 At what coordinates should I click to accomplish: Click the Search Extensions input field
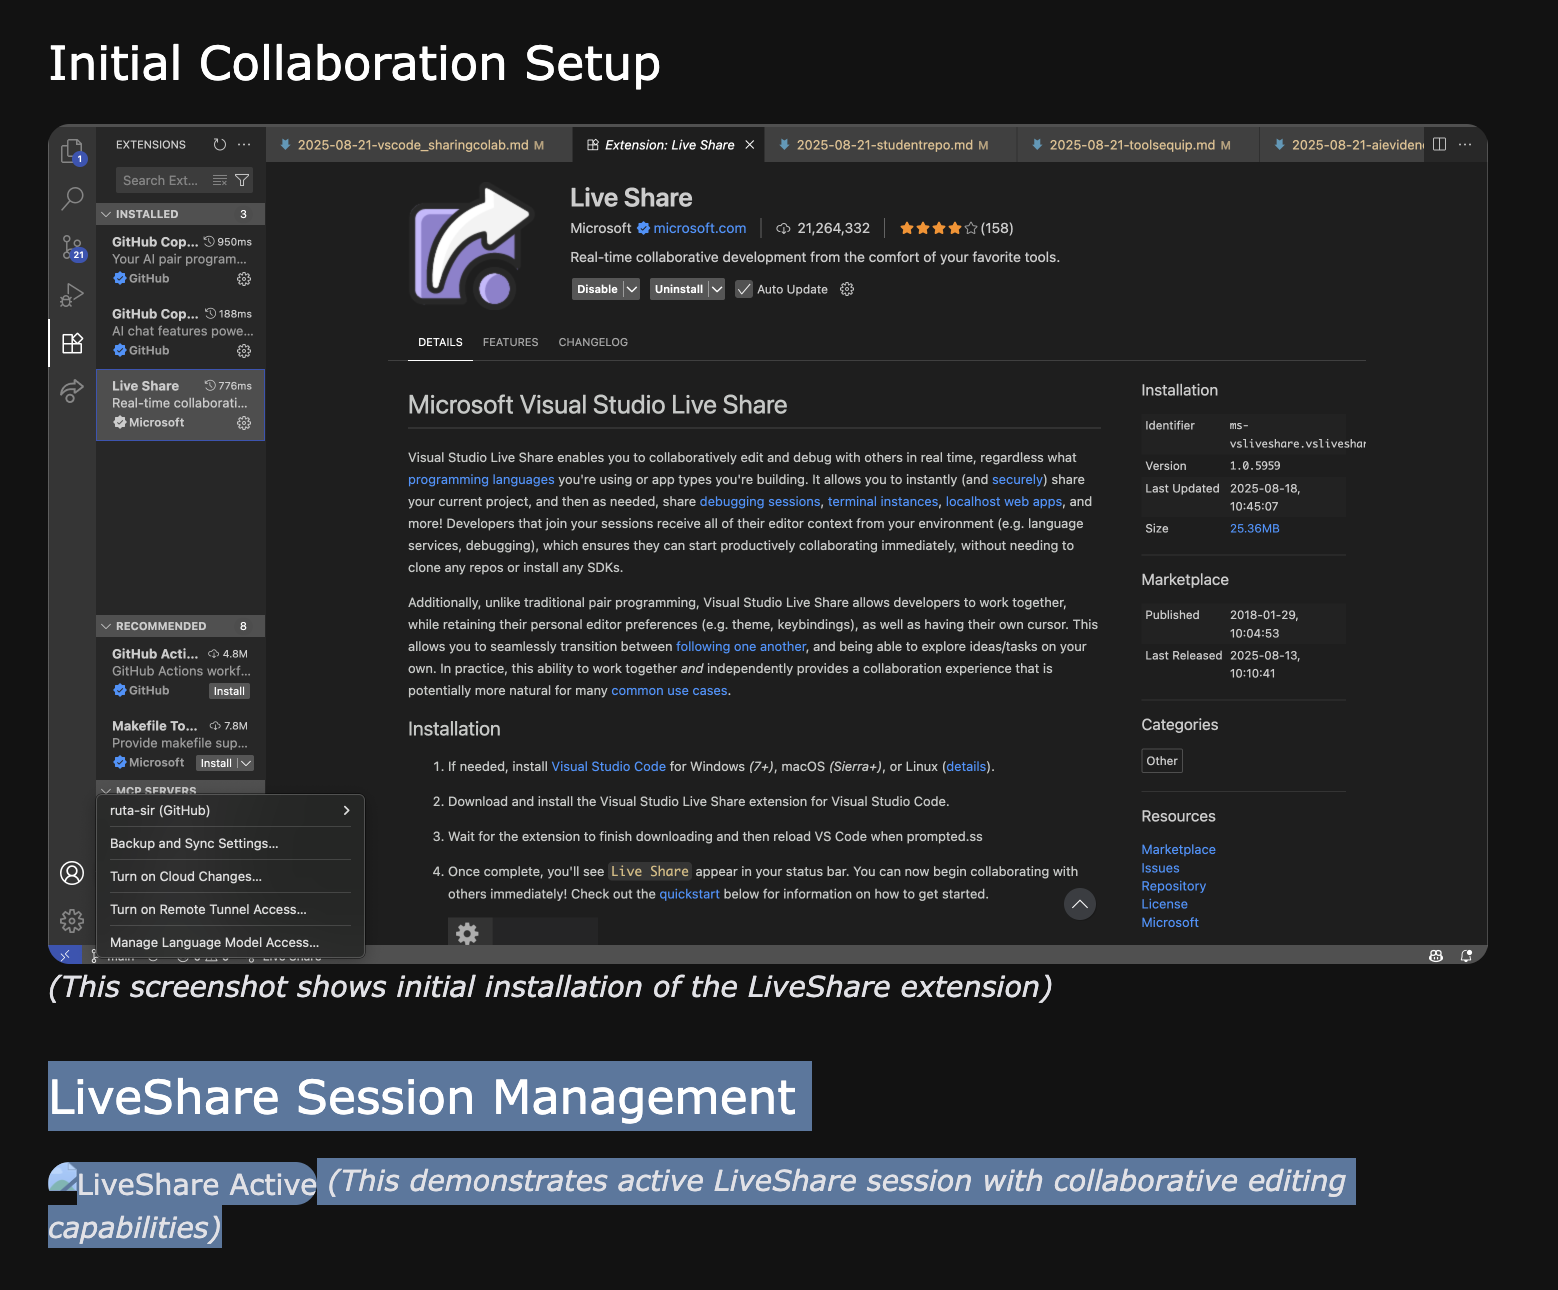[164, 180]
